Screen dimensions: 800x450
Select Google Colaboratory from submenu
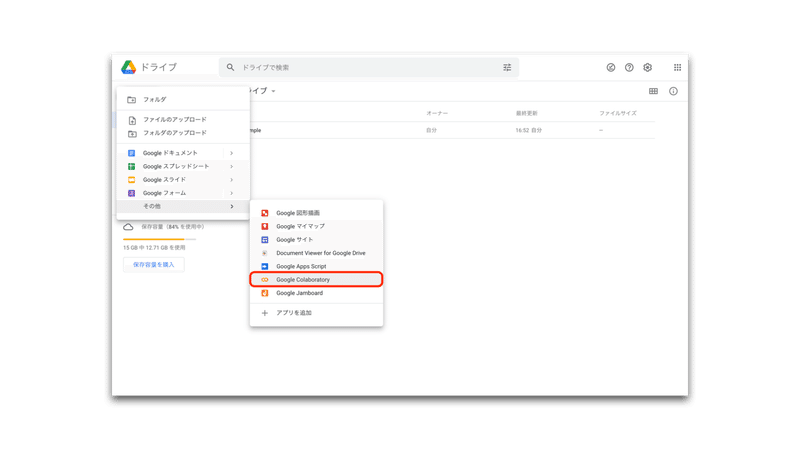tap(316, 280)
